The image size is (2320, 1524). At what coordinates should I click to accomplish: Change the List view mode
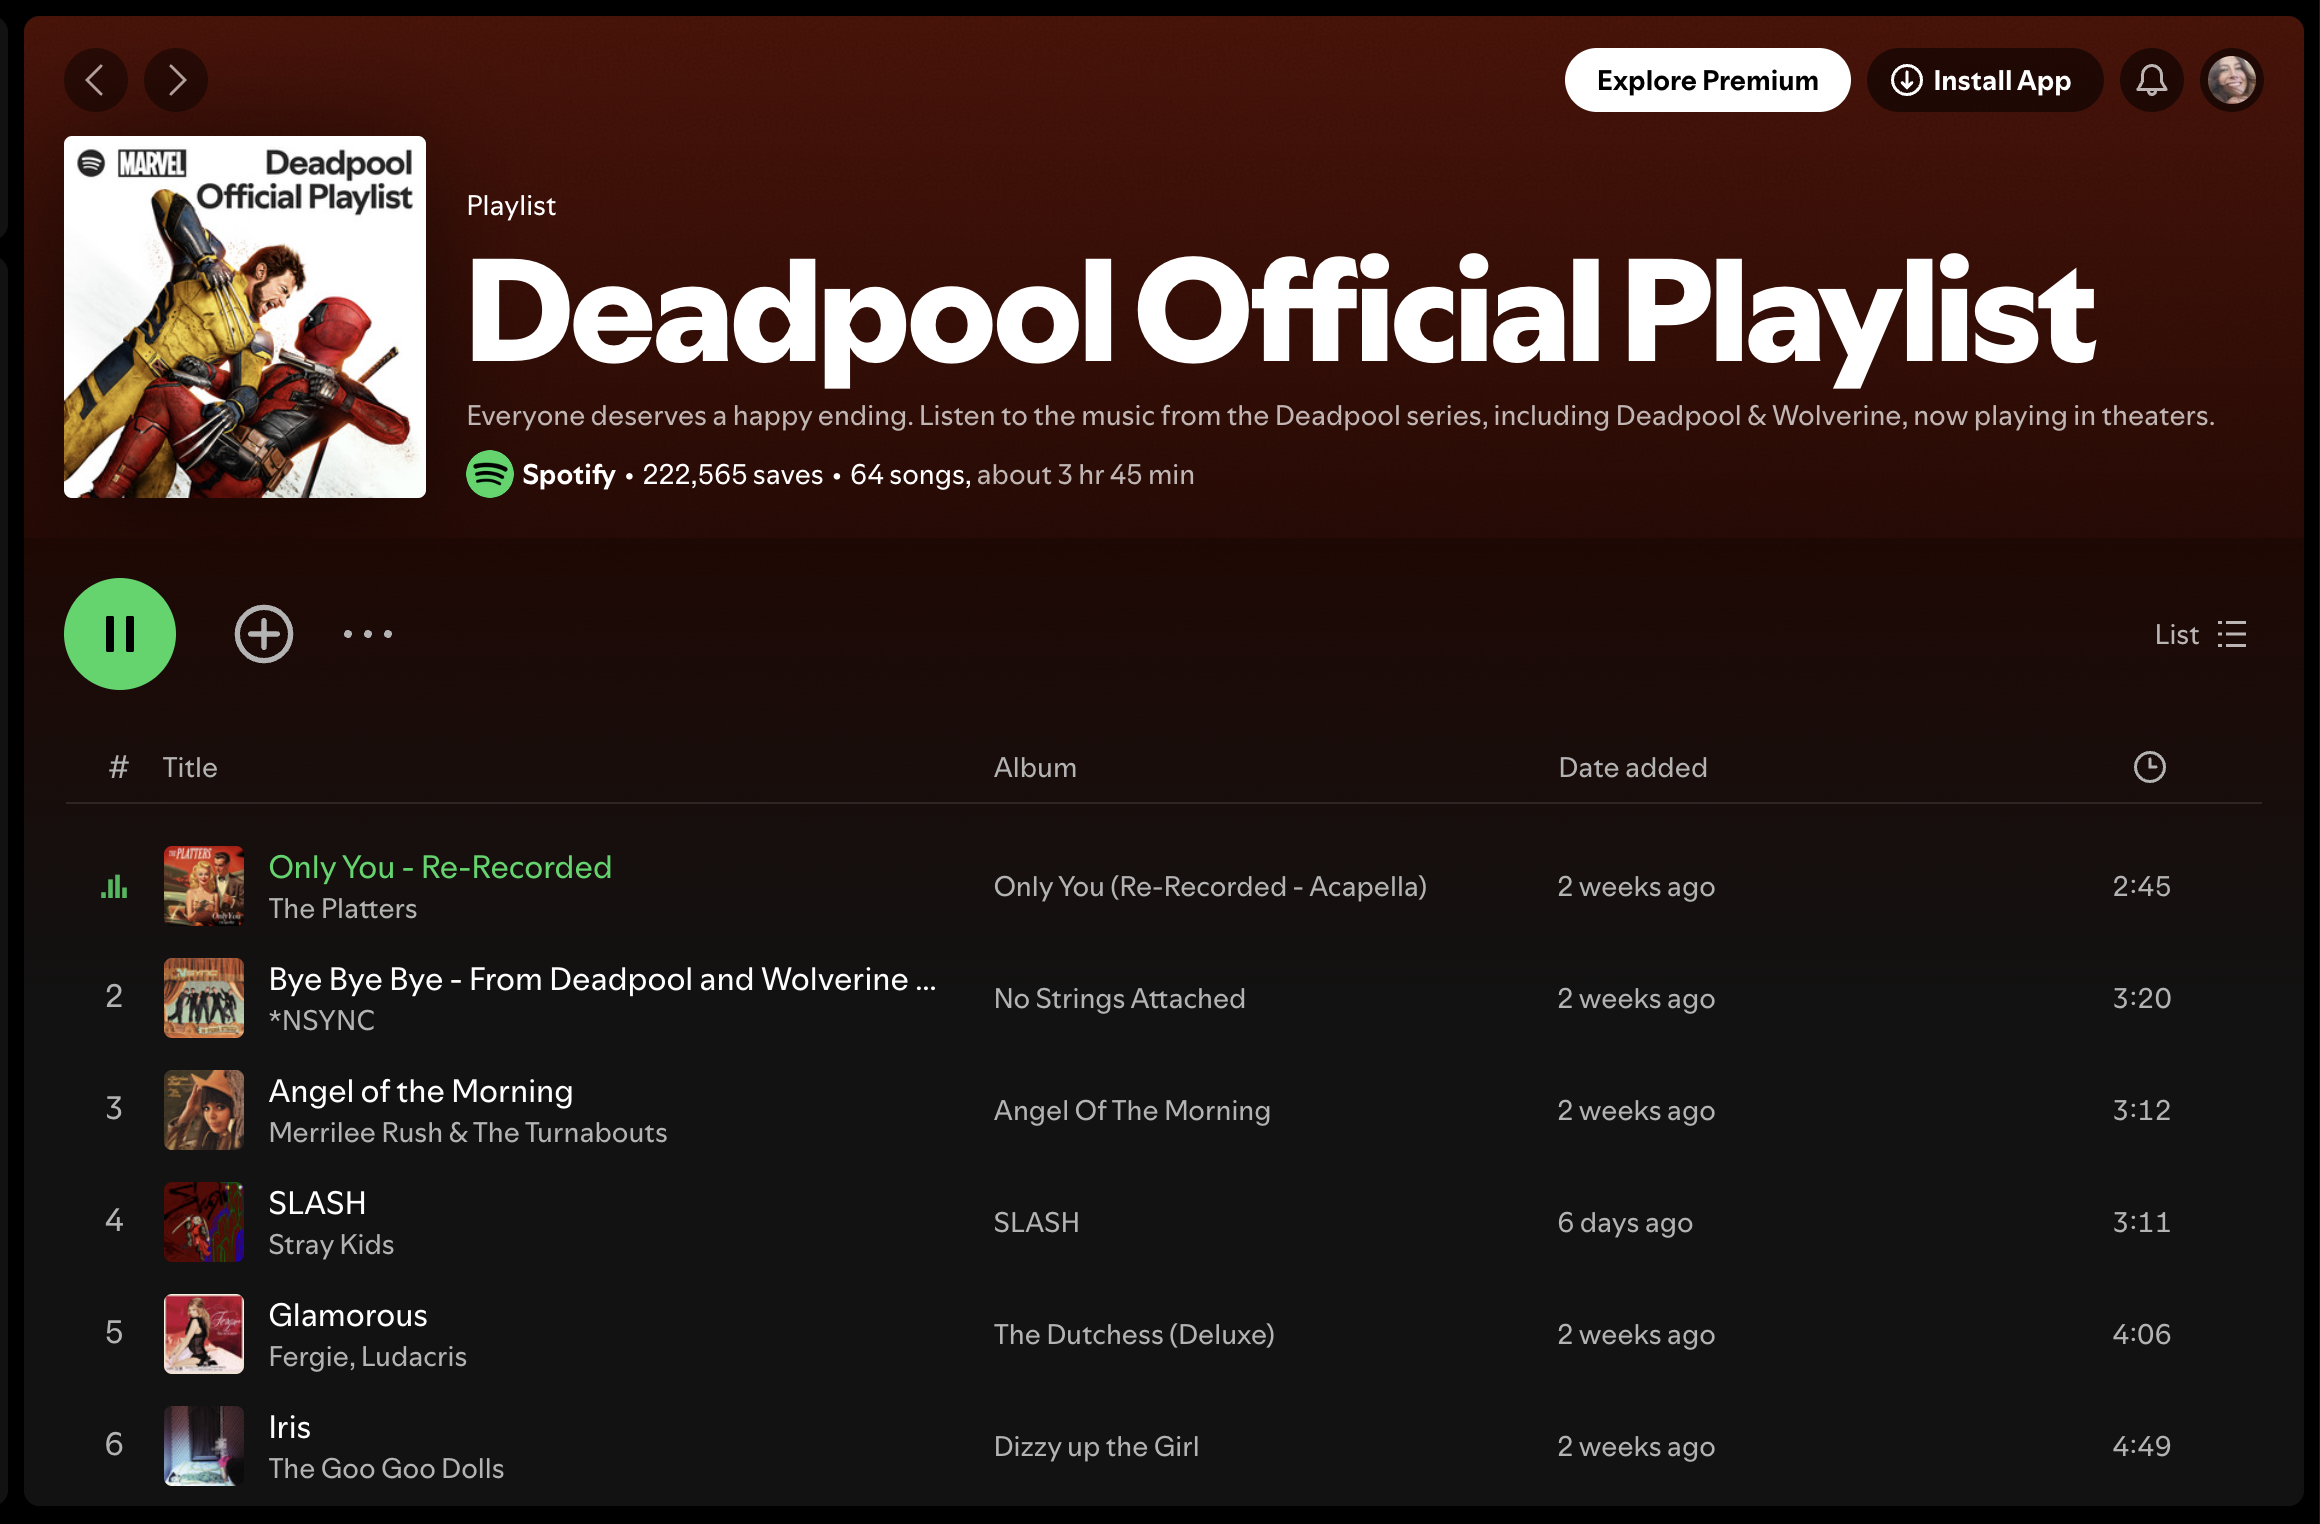click(x=2200, y=634)
